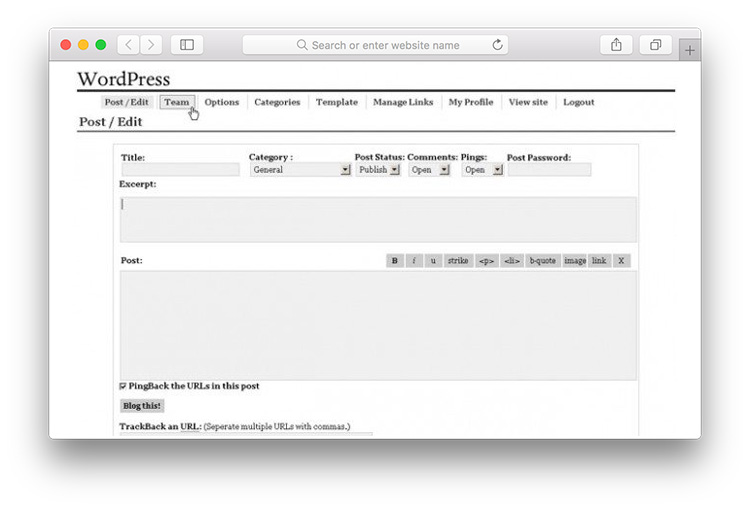
Task: Click inside the Post content text area
Action: coord(378,326)
